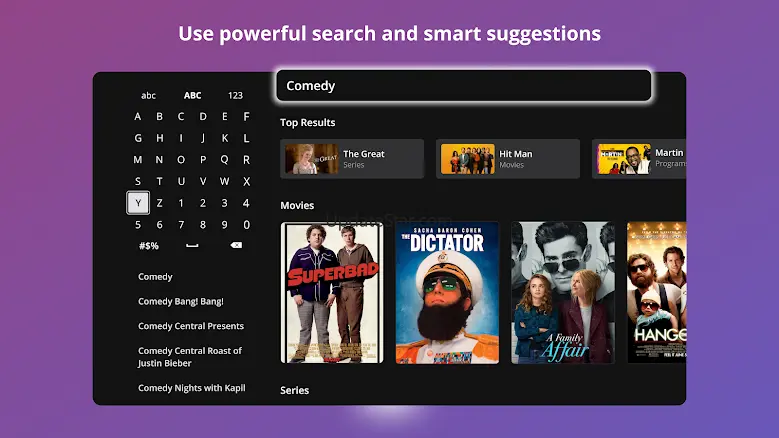Tap the letter W key
This screenshot has width=779, height=438.
[225, 182]
